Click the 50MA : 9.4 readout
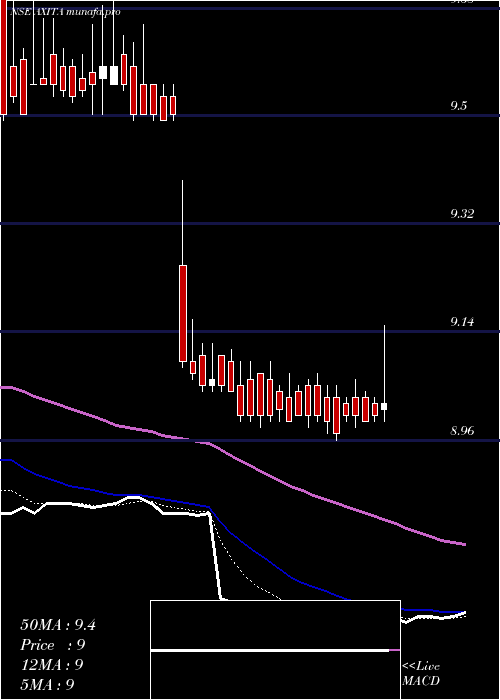 tap(58, 625)
